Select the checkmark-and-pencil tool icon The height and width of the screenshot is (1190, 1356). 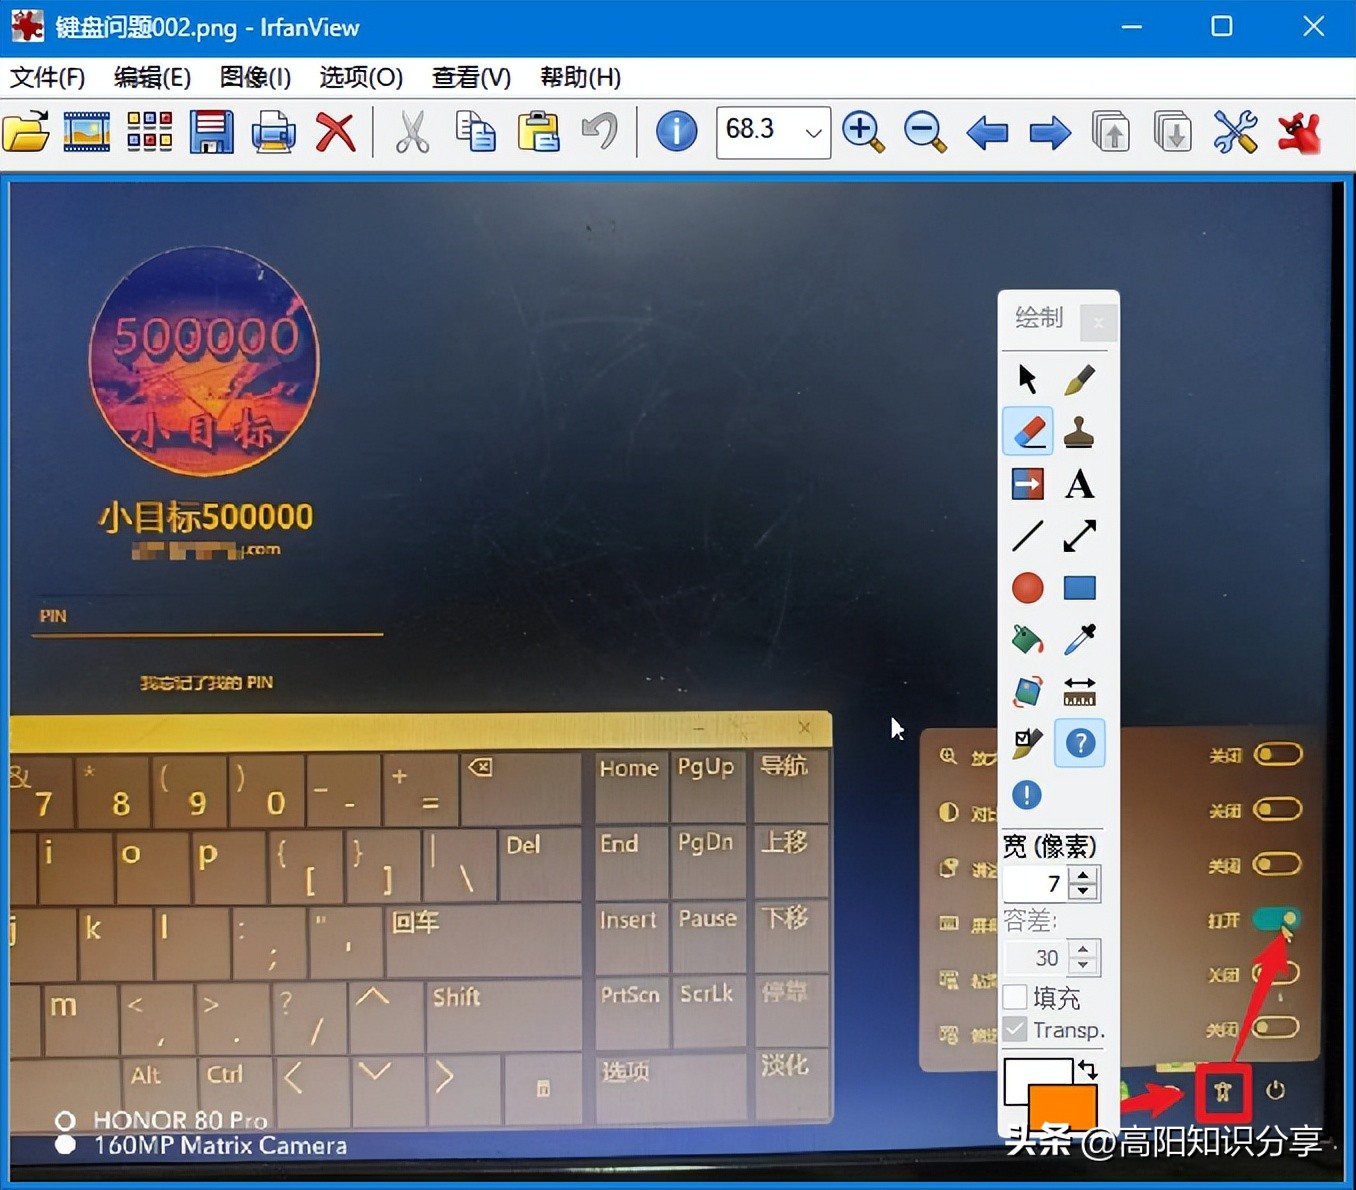click(1027, 743)
